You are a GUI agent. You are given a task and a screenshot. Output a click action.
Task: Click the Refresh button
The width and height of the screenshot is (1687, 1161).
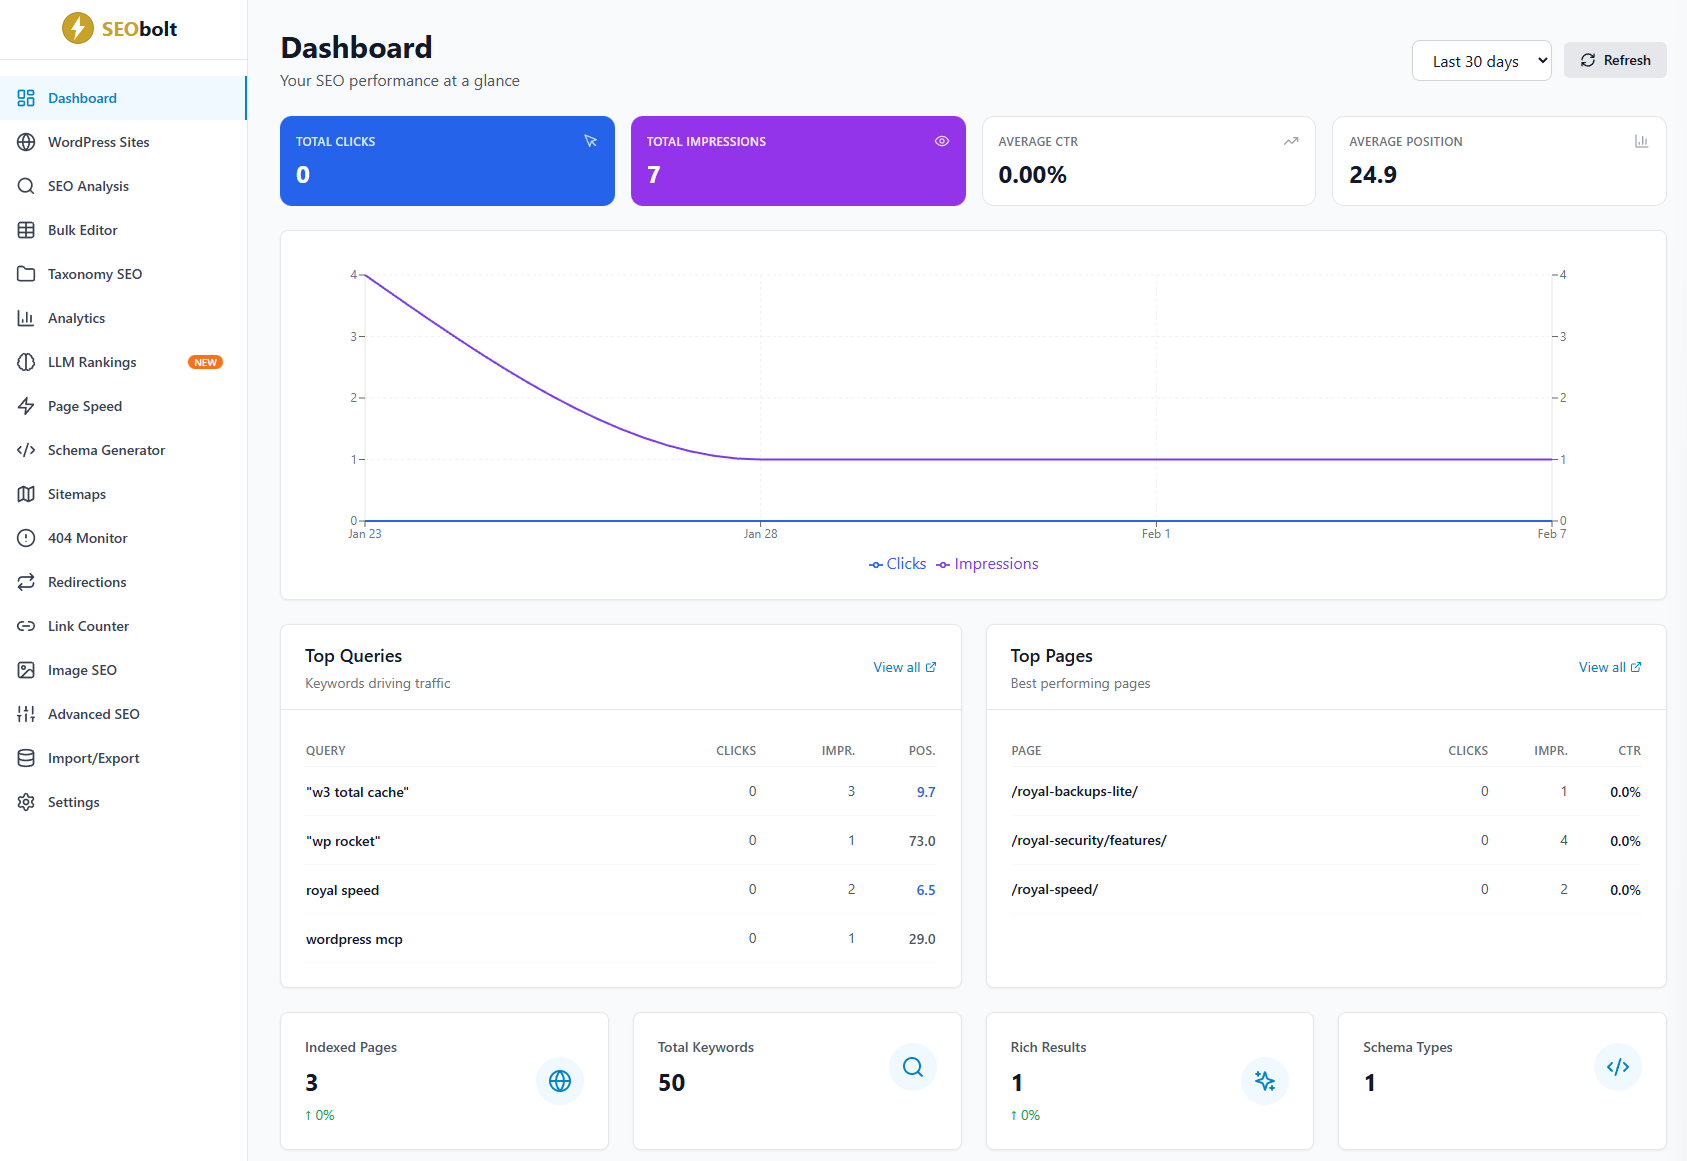(1614, 60)
